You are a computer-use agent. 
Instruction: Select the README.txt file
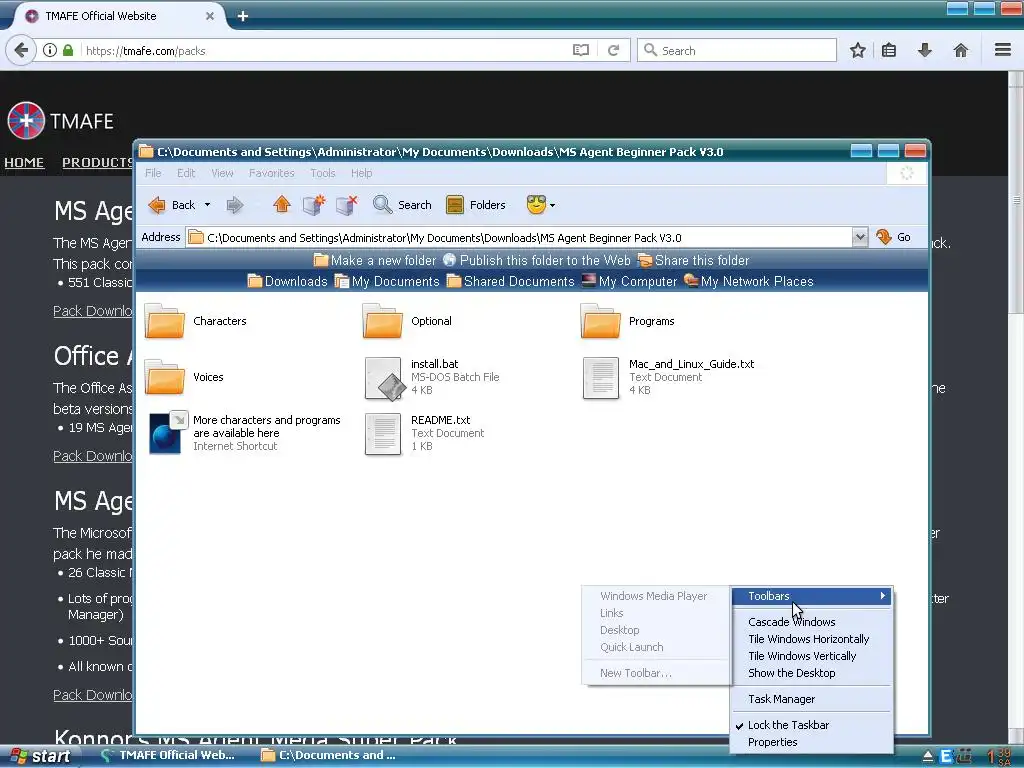click(x=424, y=434)
